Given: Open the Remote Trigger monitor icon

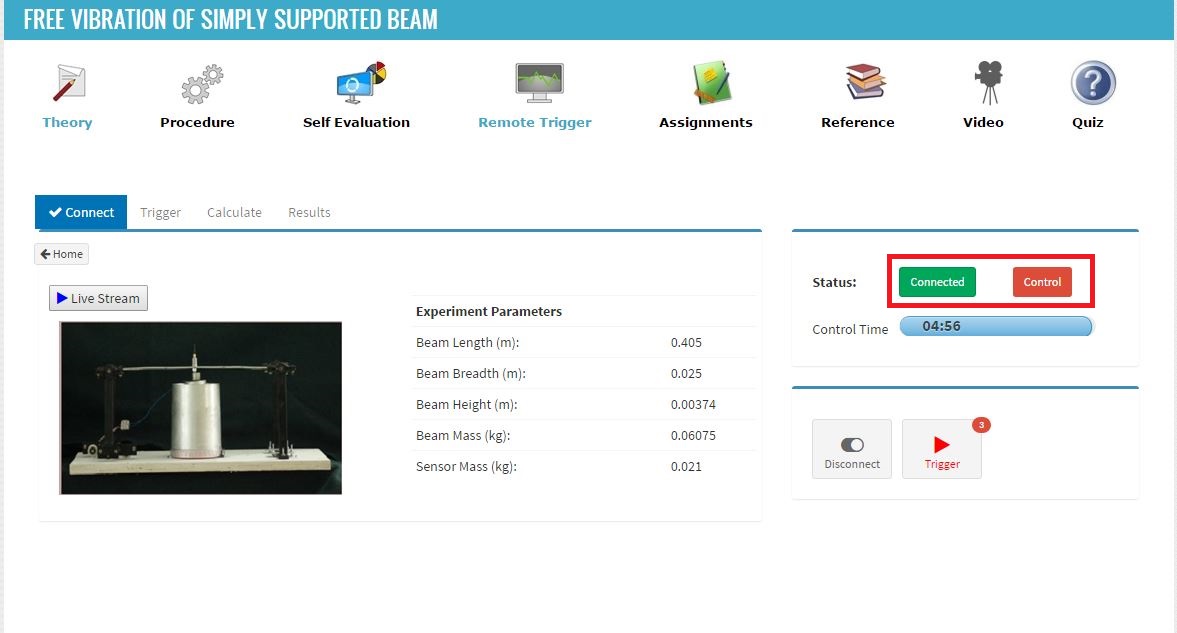Looking at the screenshot, I should tap(539, 83).
